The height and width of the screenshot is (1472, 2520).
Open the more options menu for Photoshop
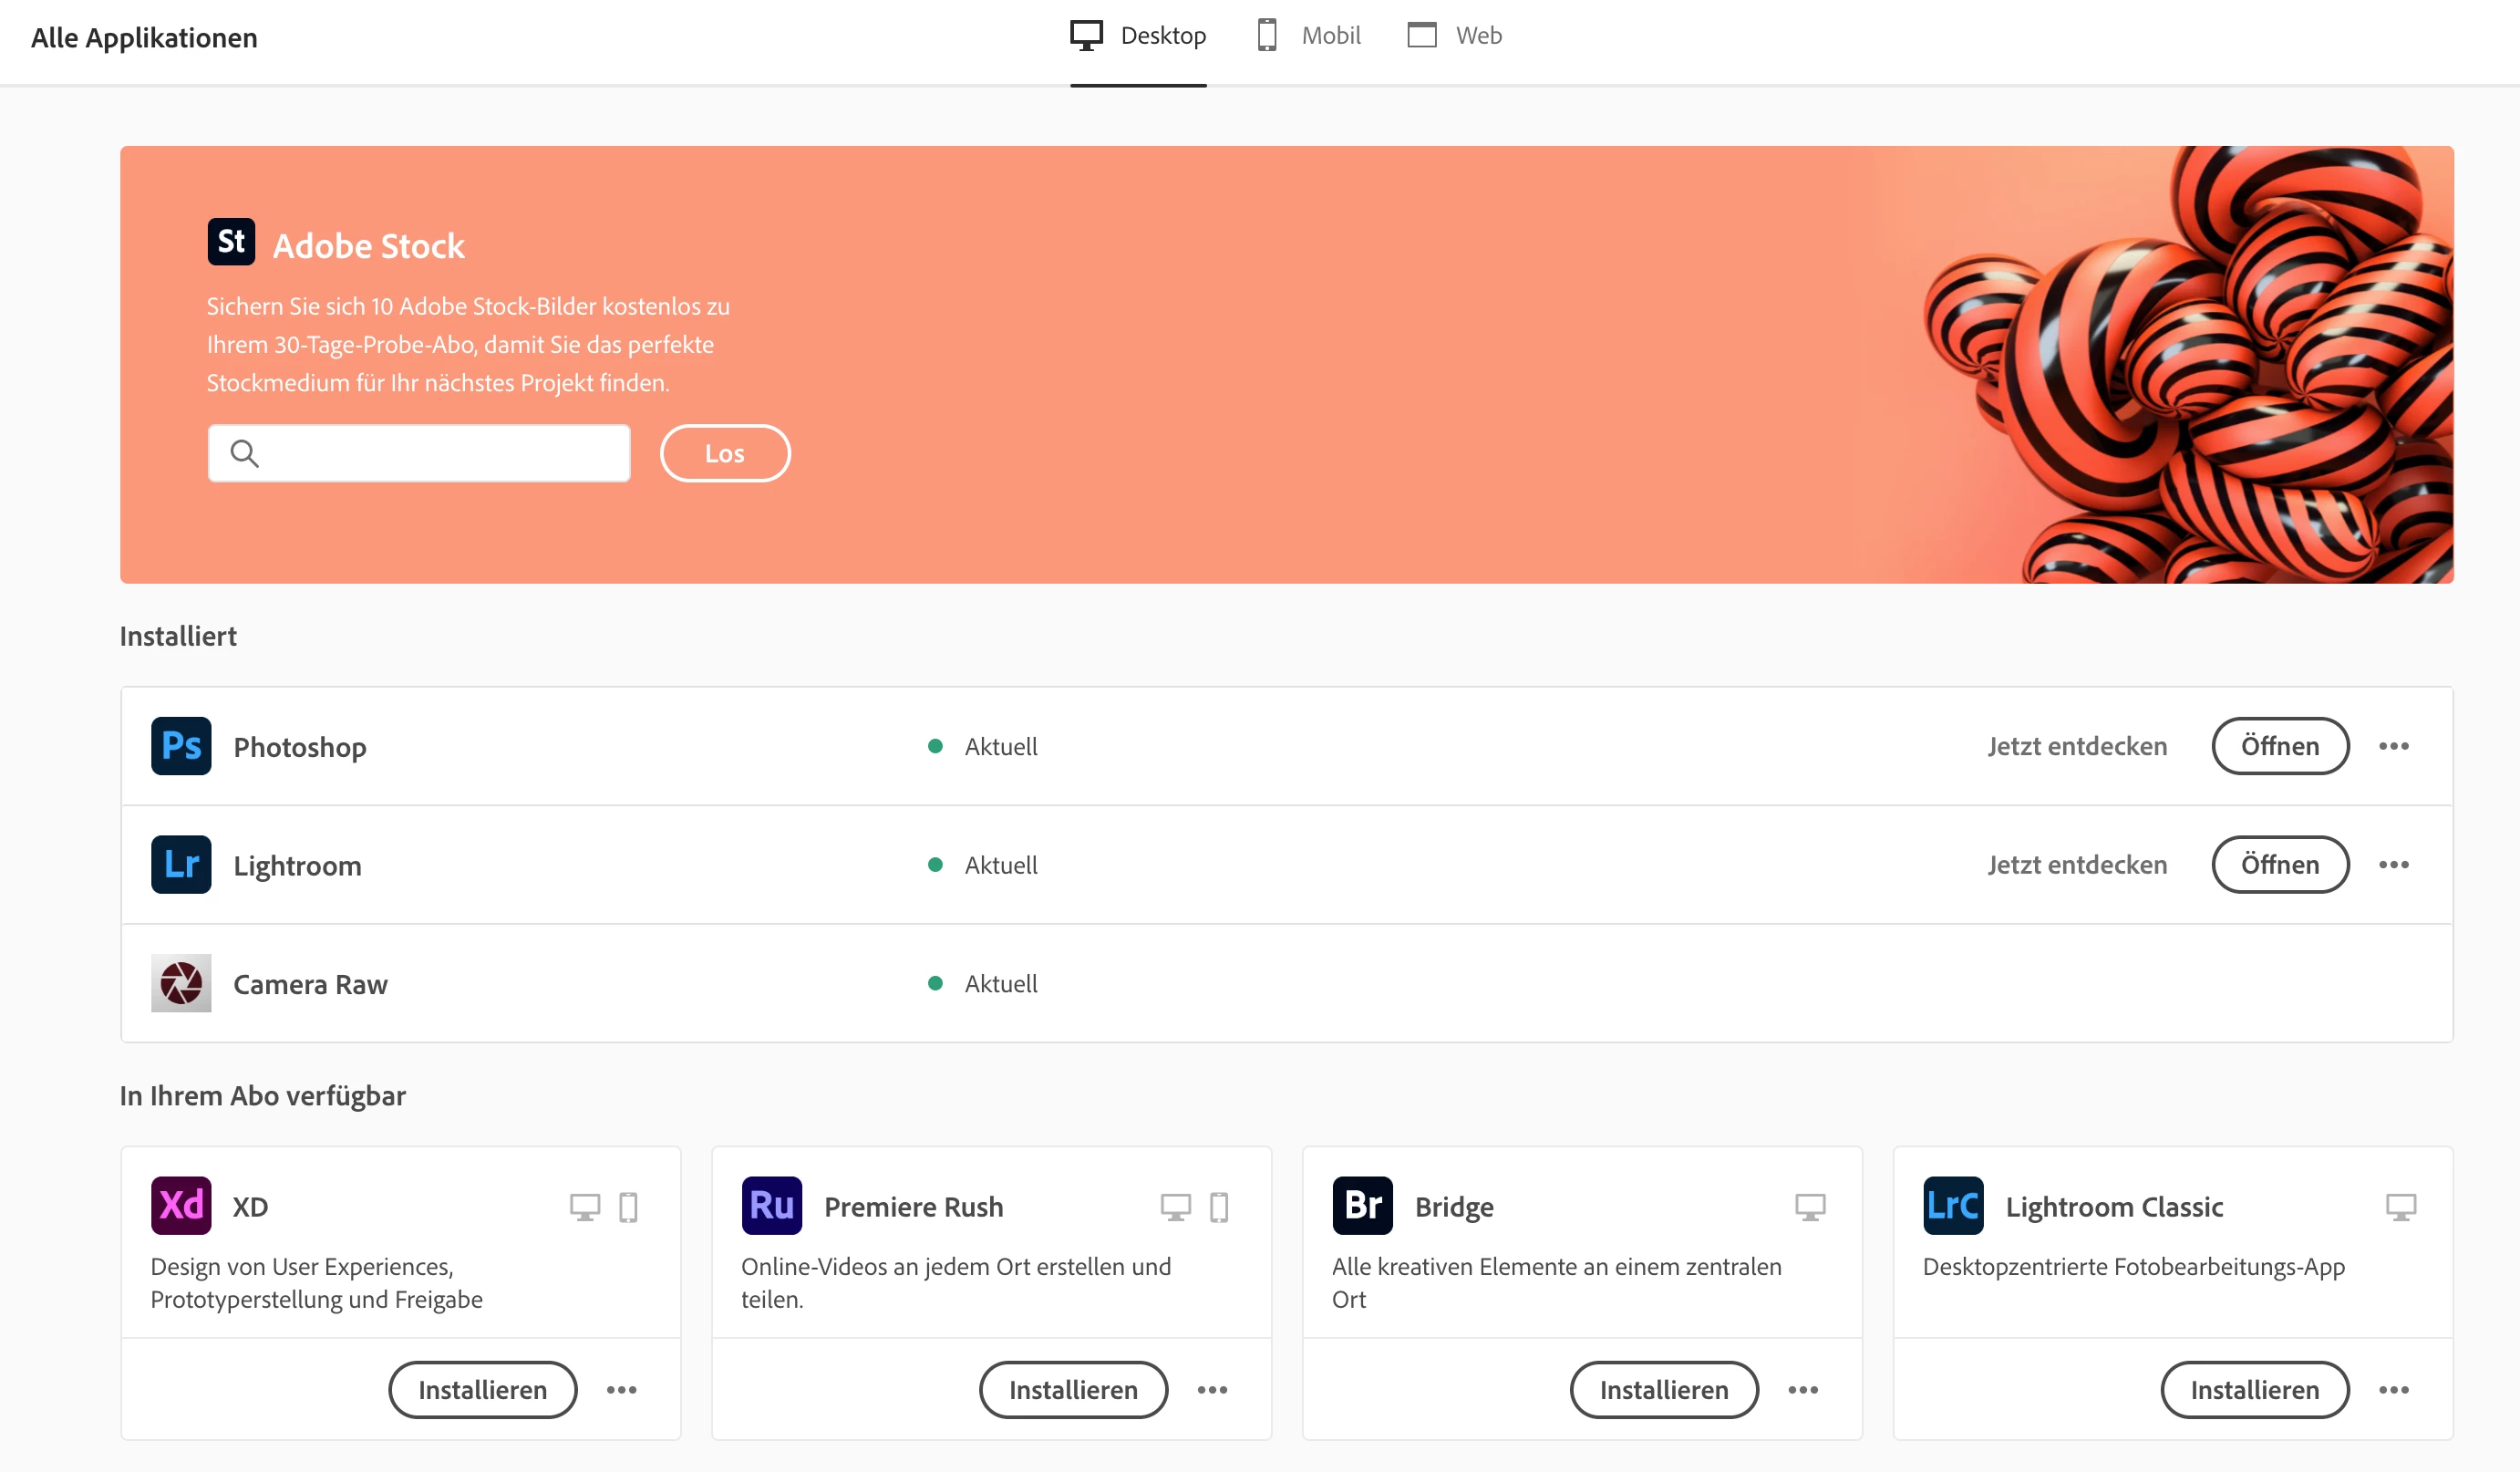pyautogui.click(x=2393, y=746)
